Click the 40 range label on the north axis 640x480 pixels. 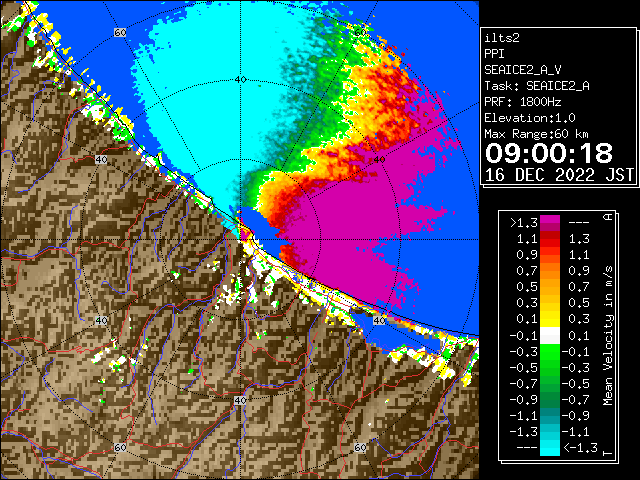tap(240, 80)
